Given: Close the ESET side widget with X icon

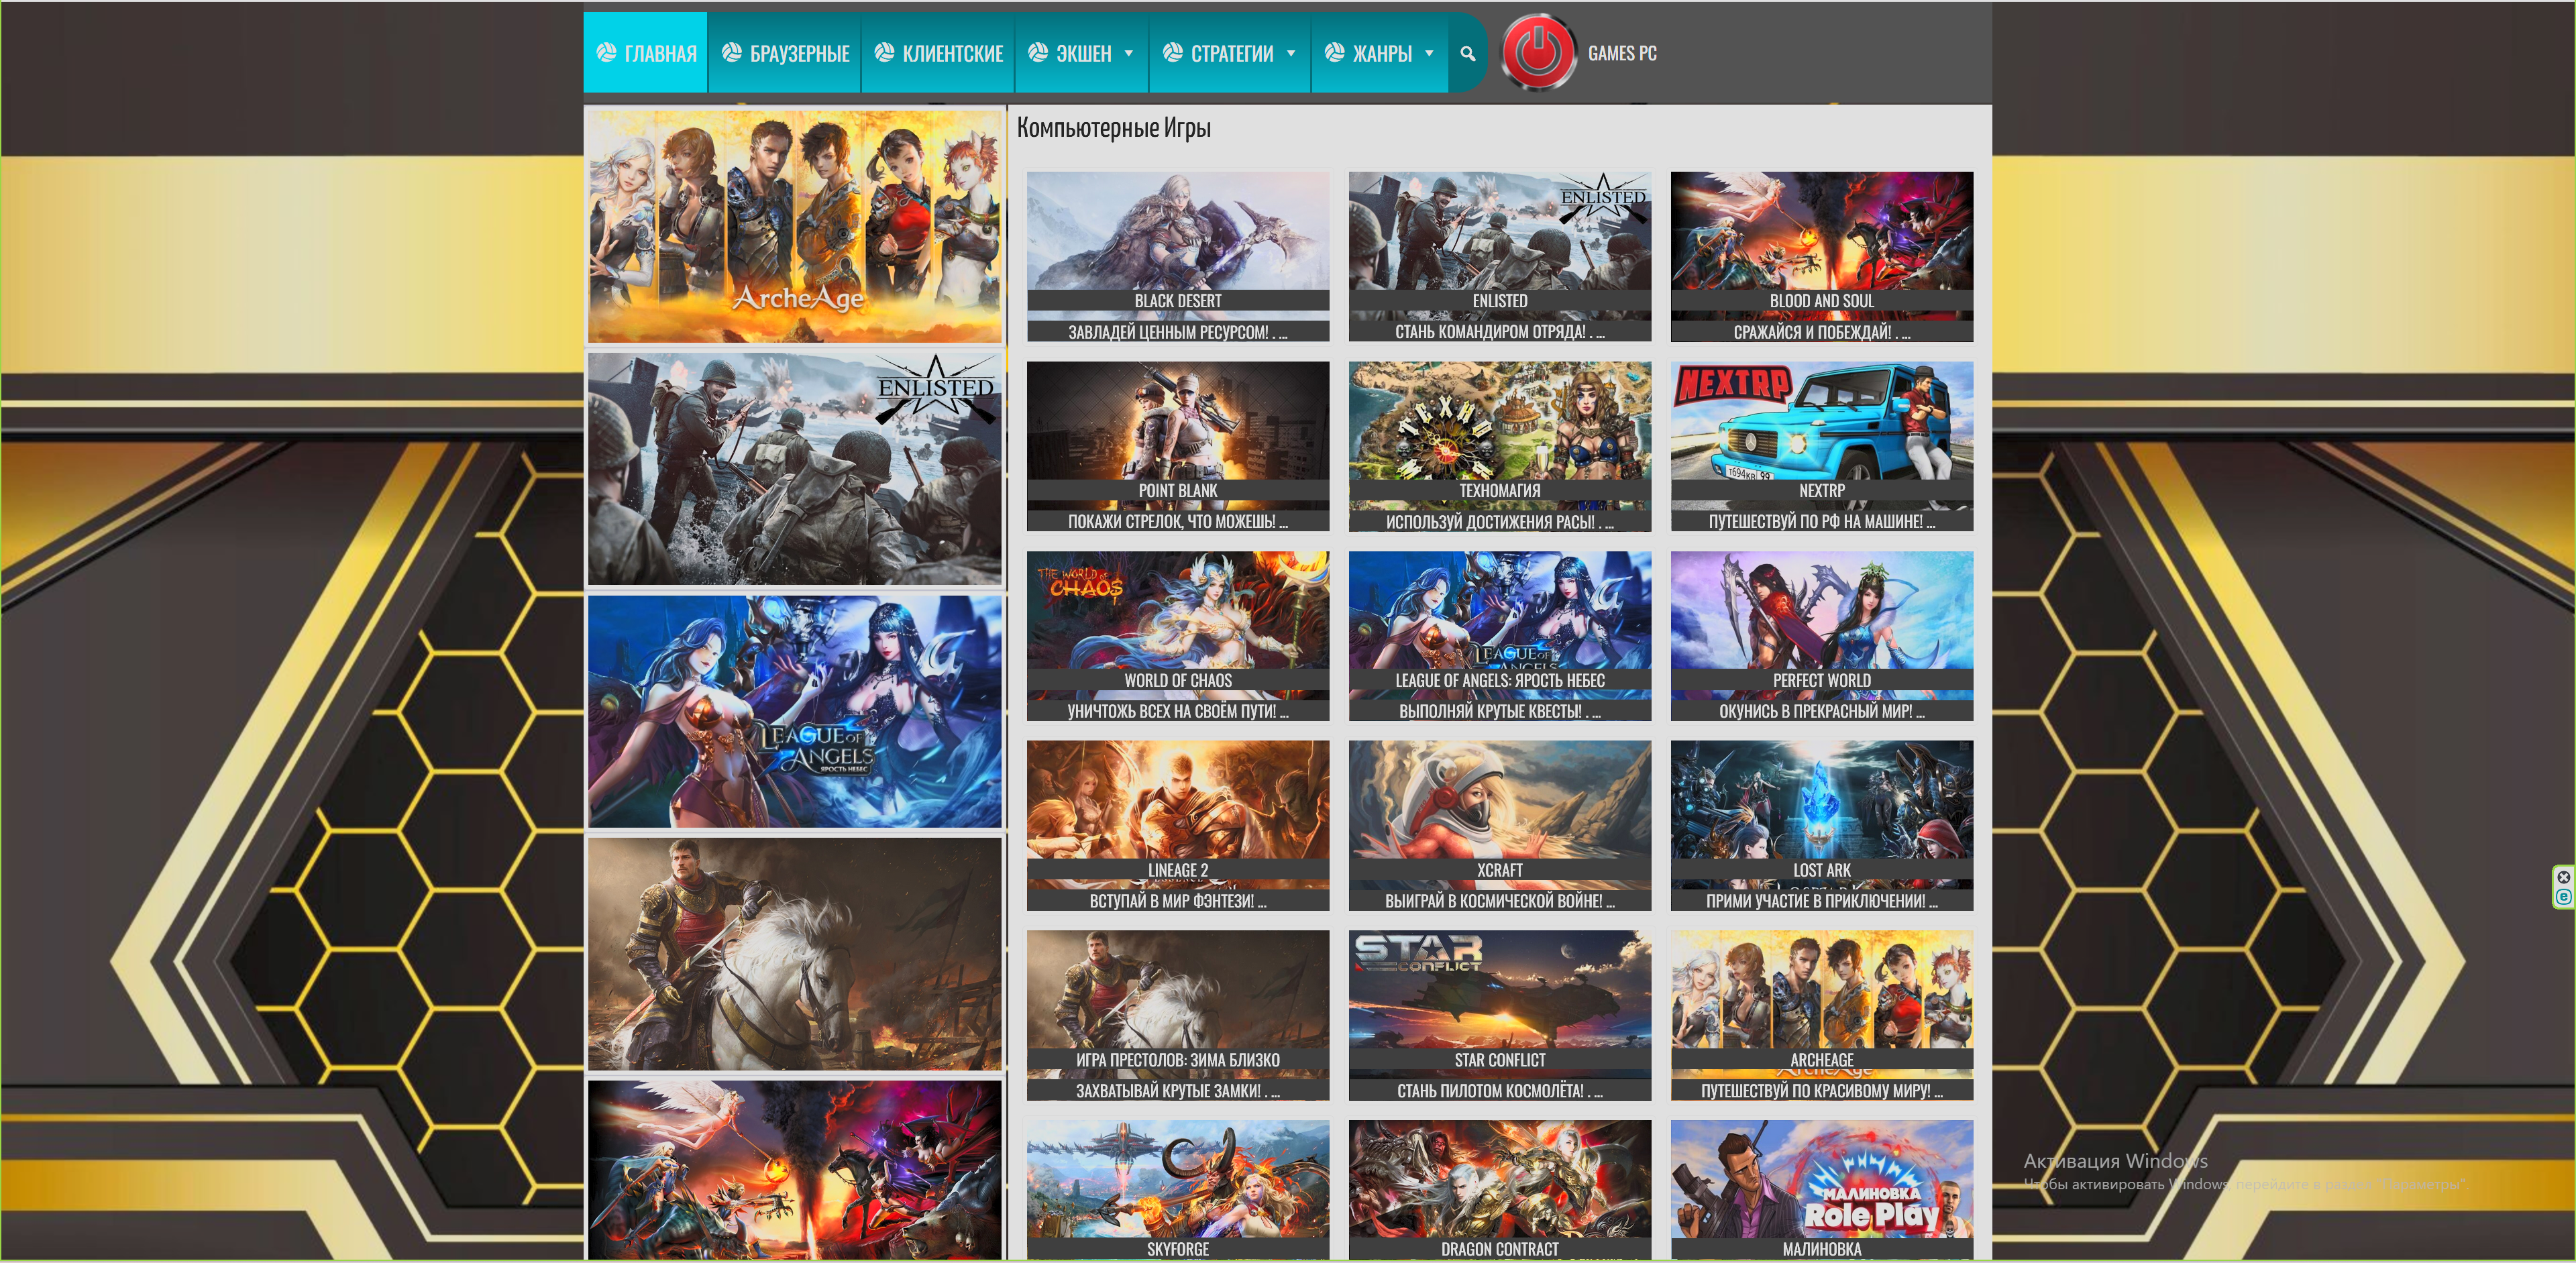Looking at the screenshot, I should point(2563,877).
